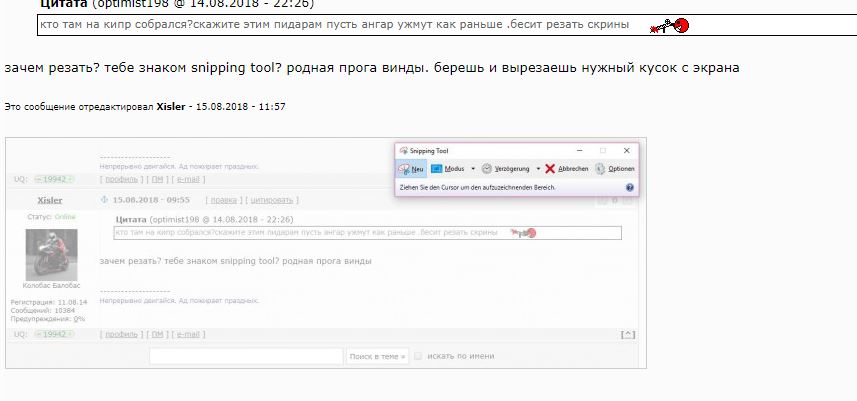This screenshot has width=857, height=401.
Task: Open the Xisler username link above the avatar
Action: pyautogui.click(x=50, y=200)
